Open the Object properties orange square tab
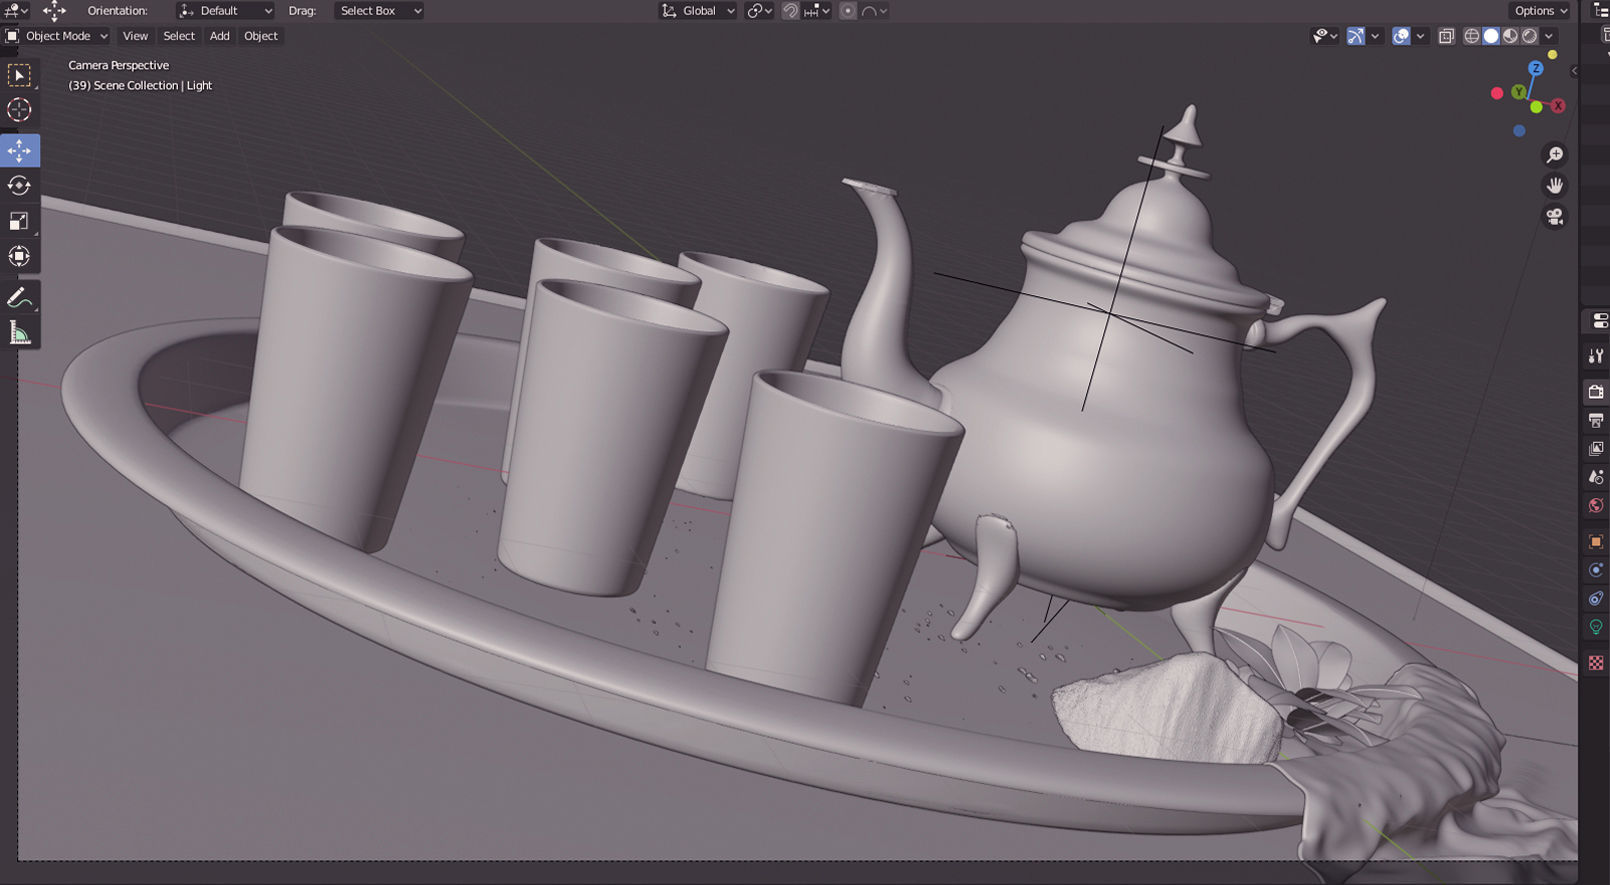 [1596, 541]
